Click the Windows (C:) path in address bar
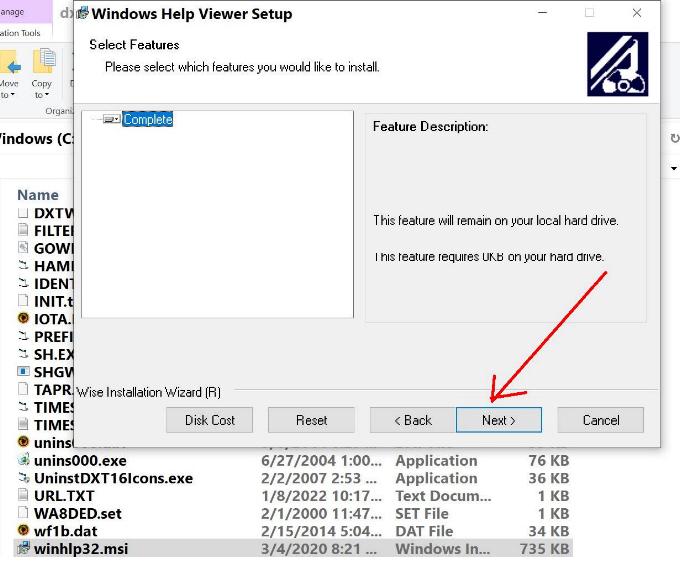 [36, 139]
